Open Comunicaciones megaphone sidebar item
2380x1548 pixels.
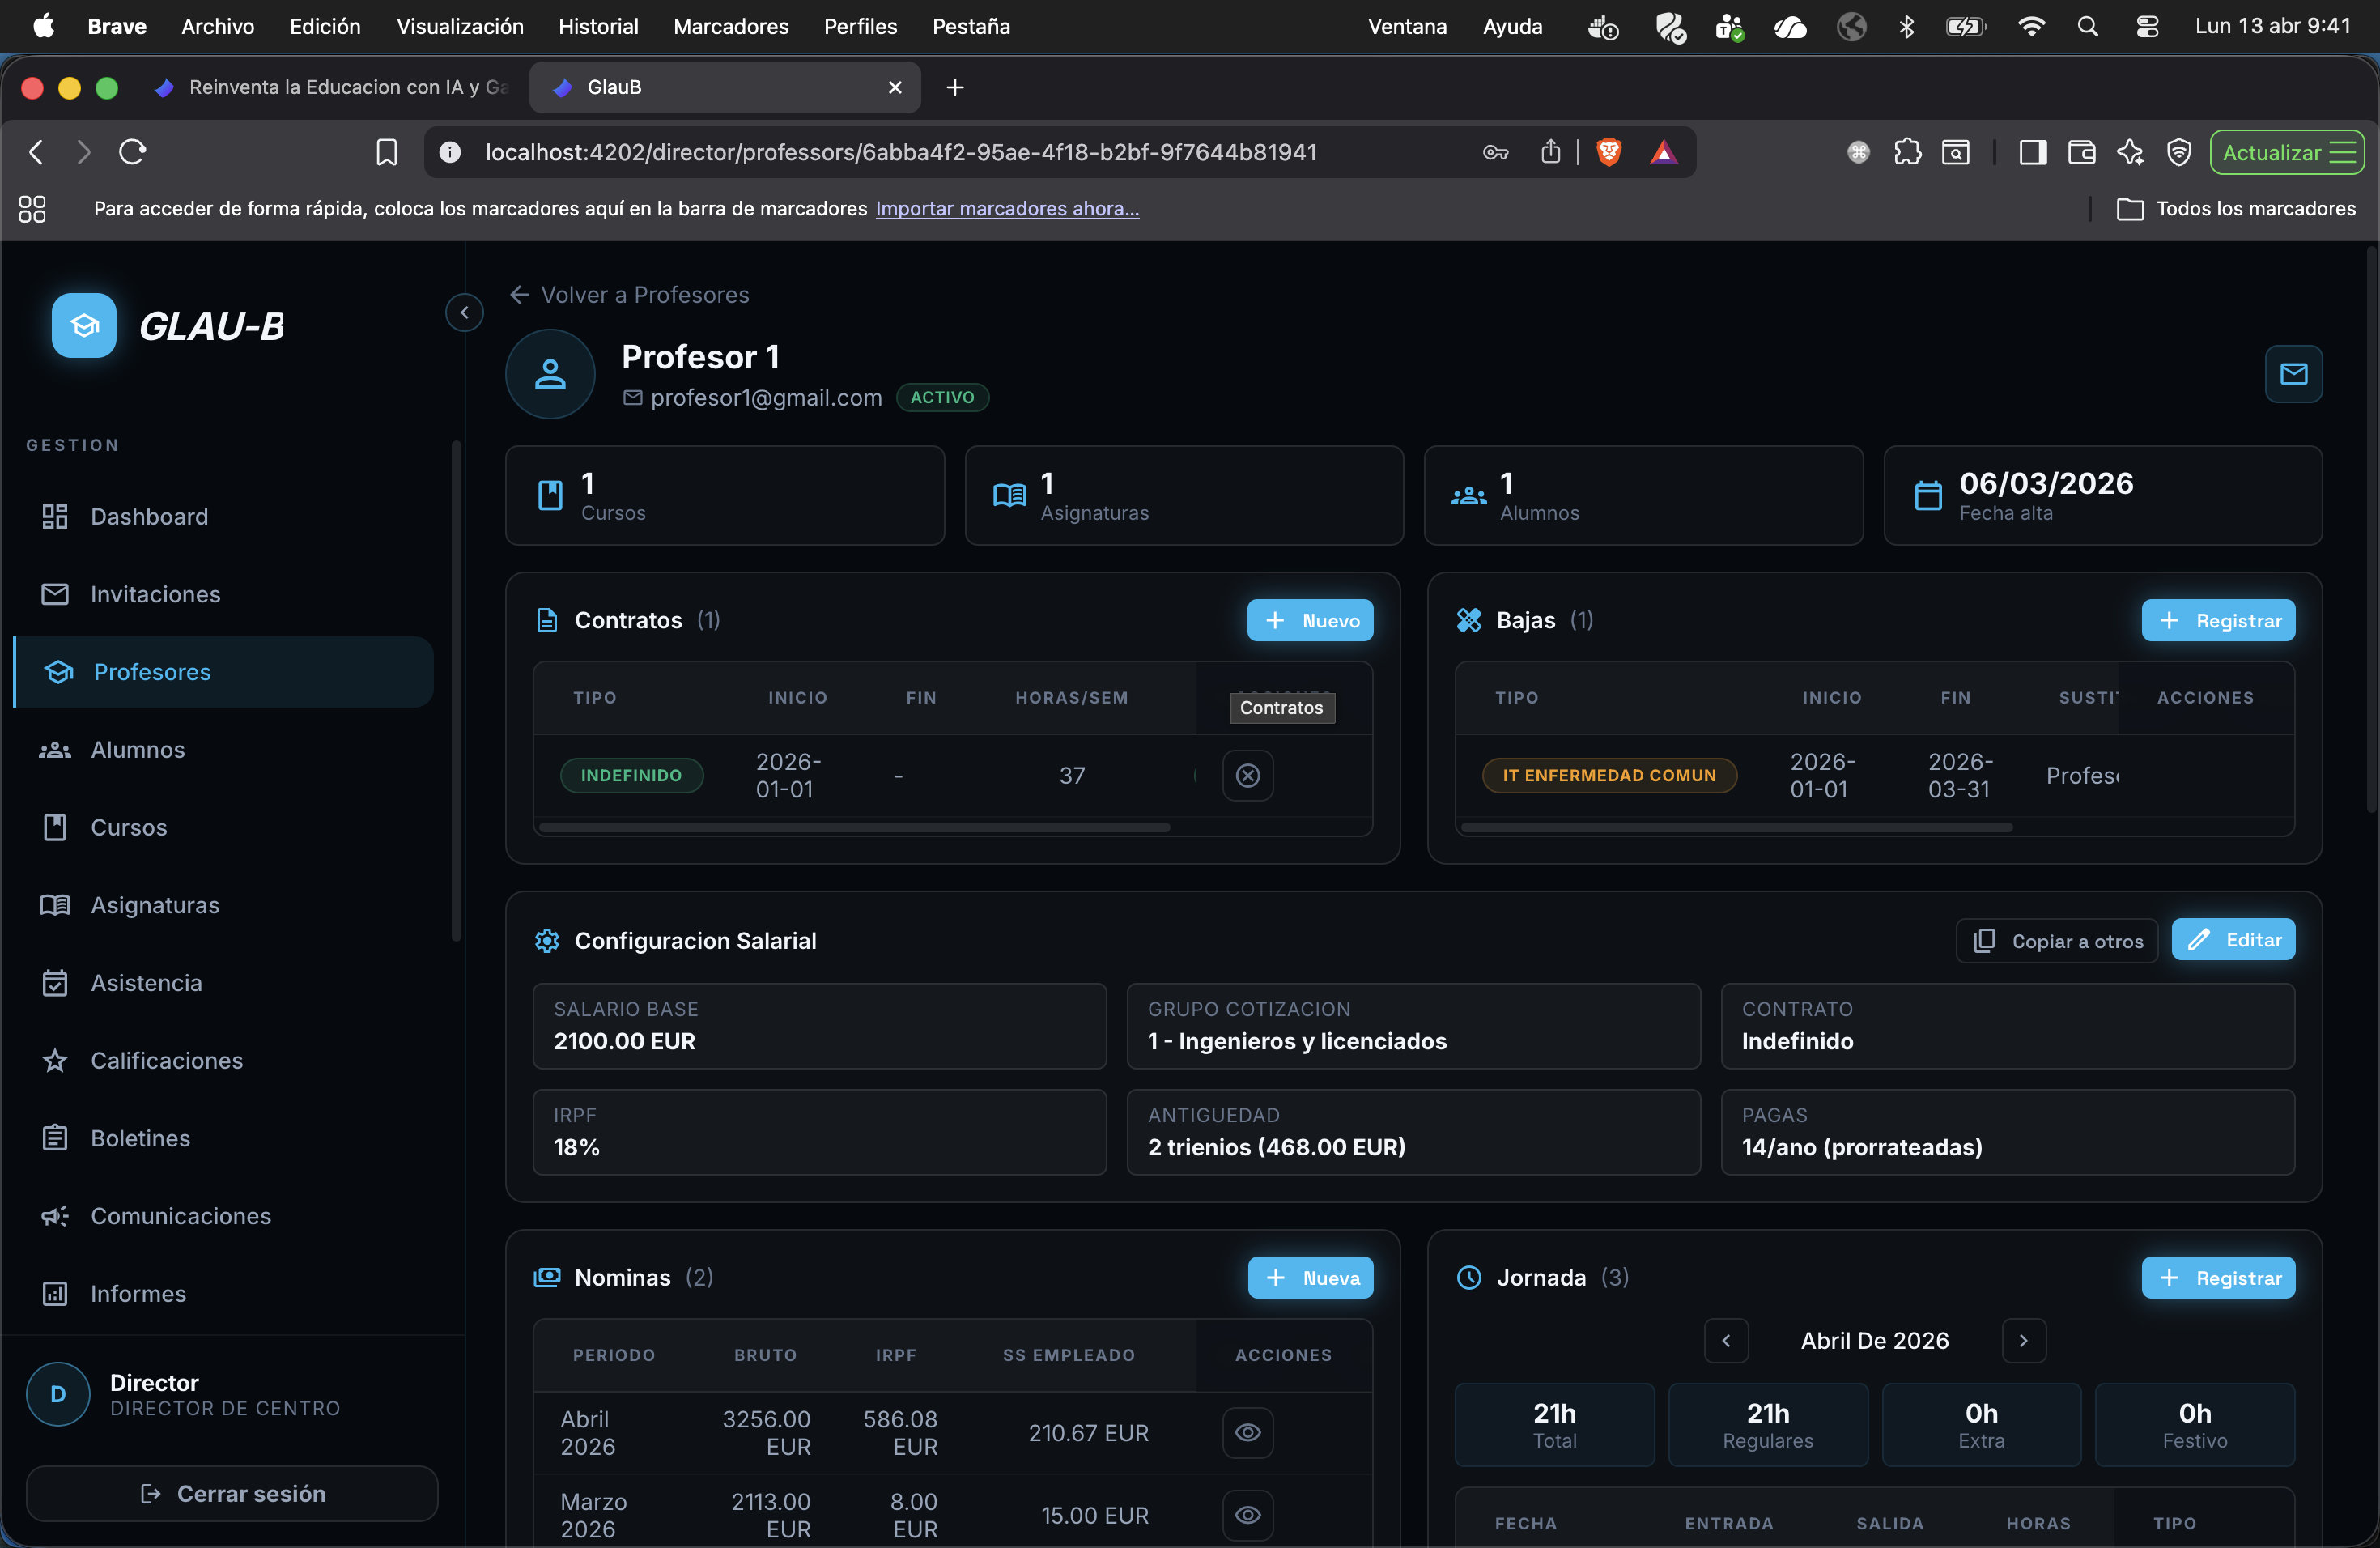click(180, 1216)
